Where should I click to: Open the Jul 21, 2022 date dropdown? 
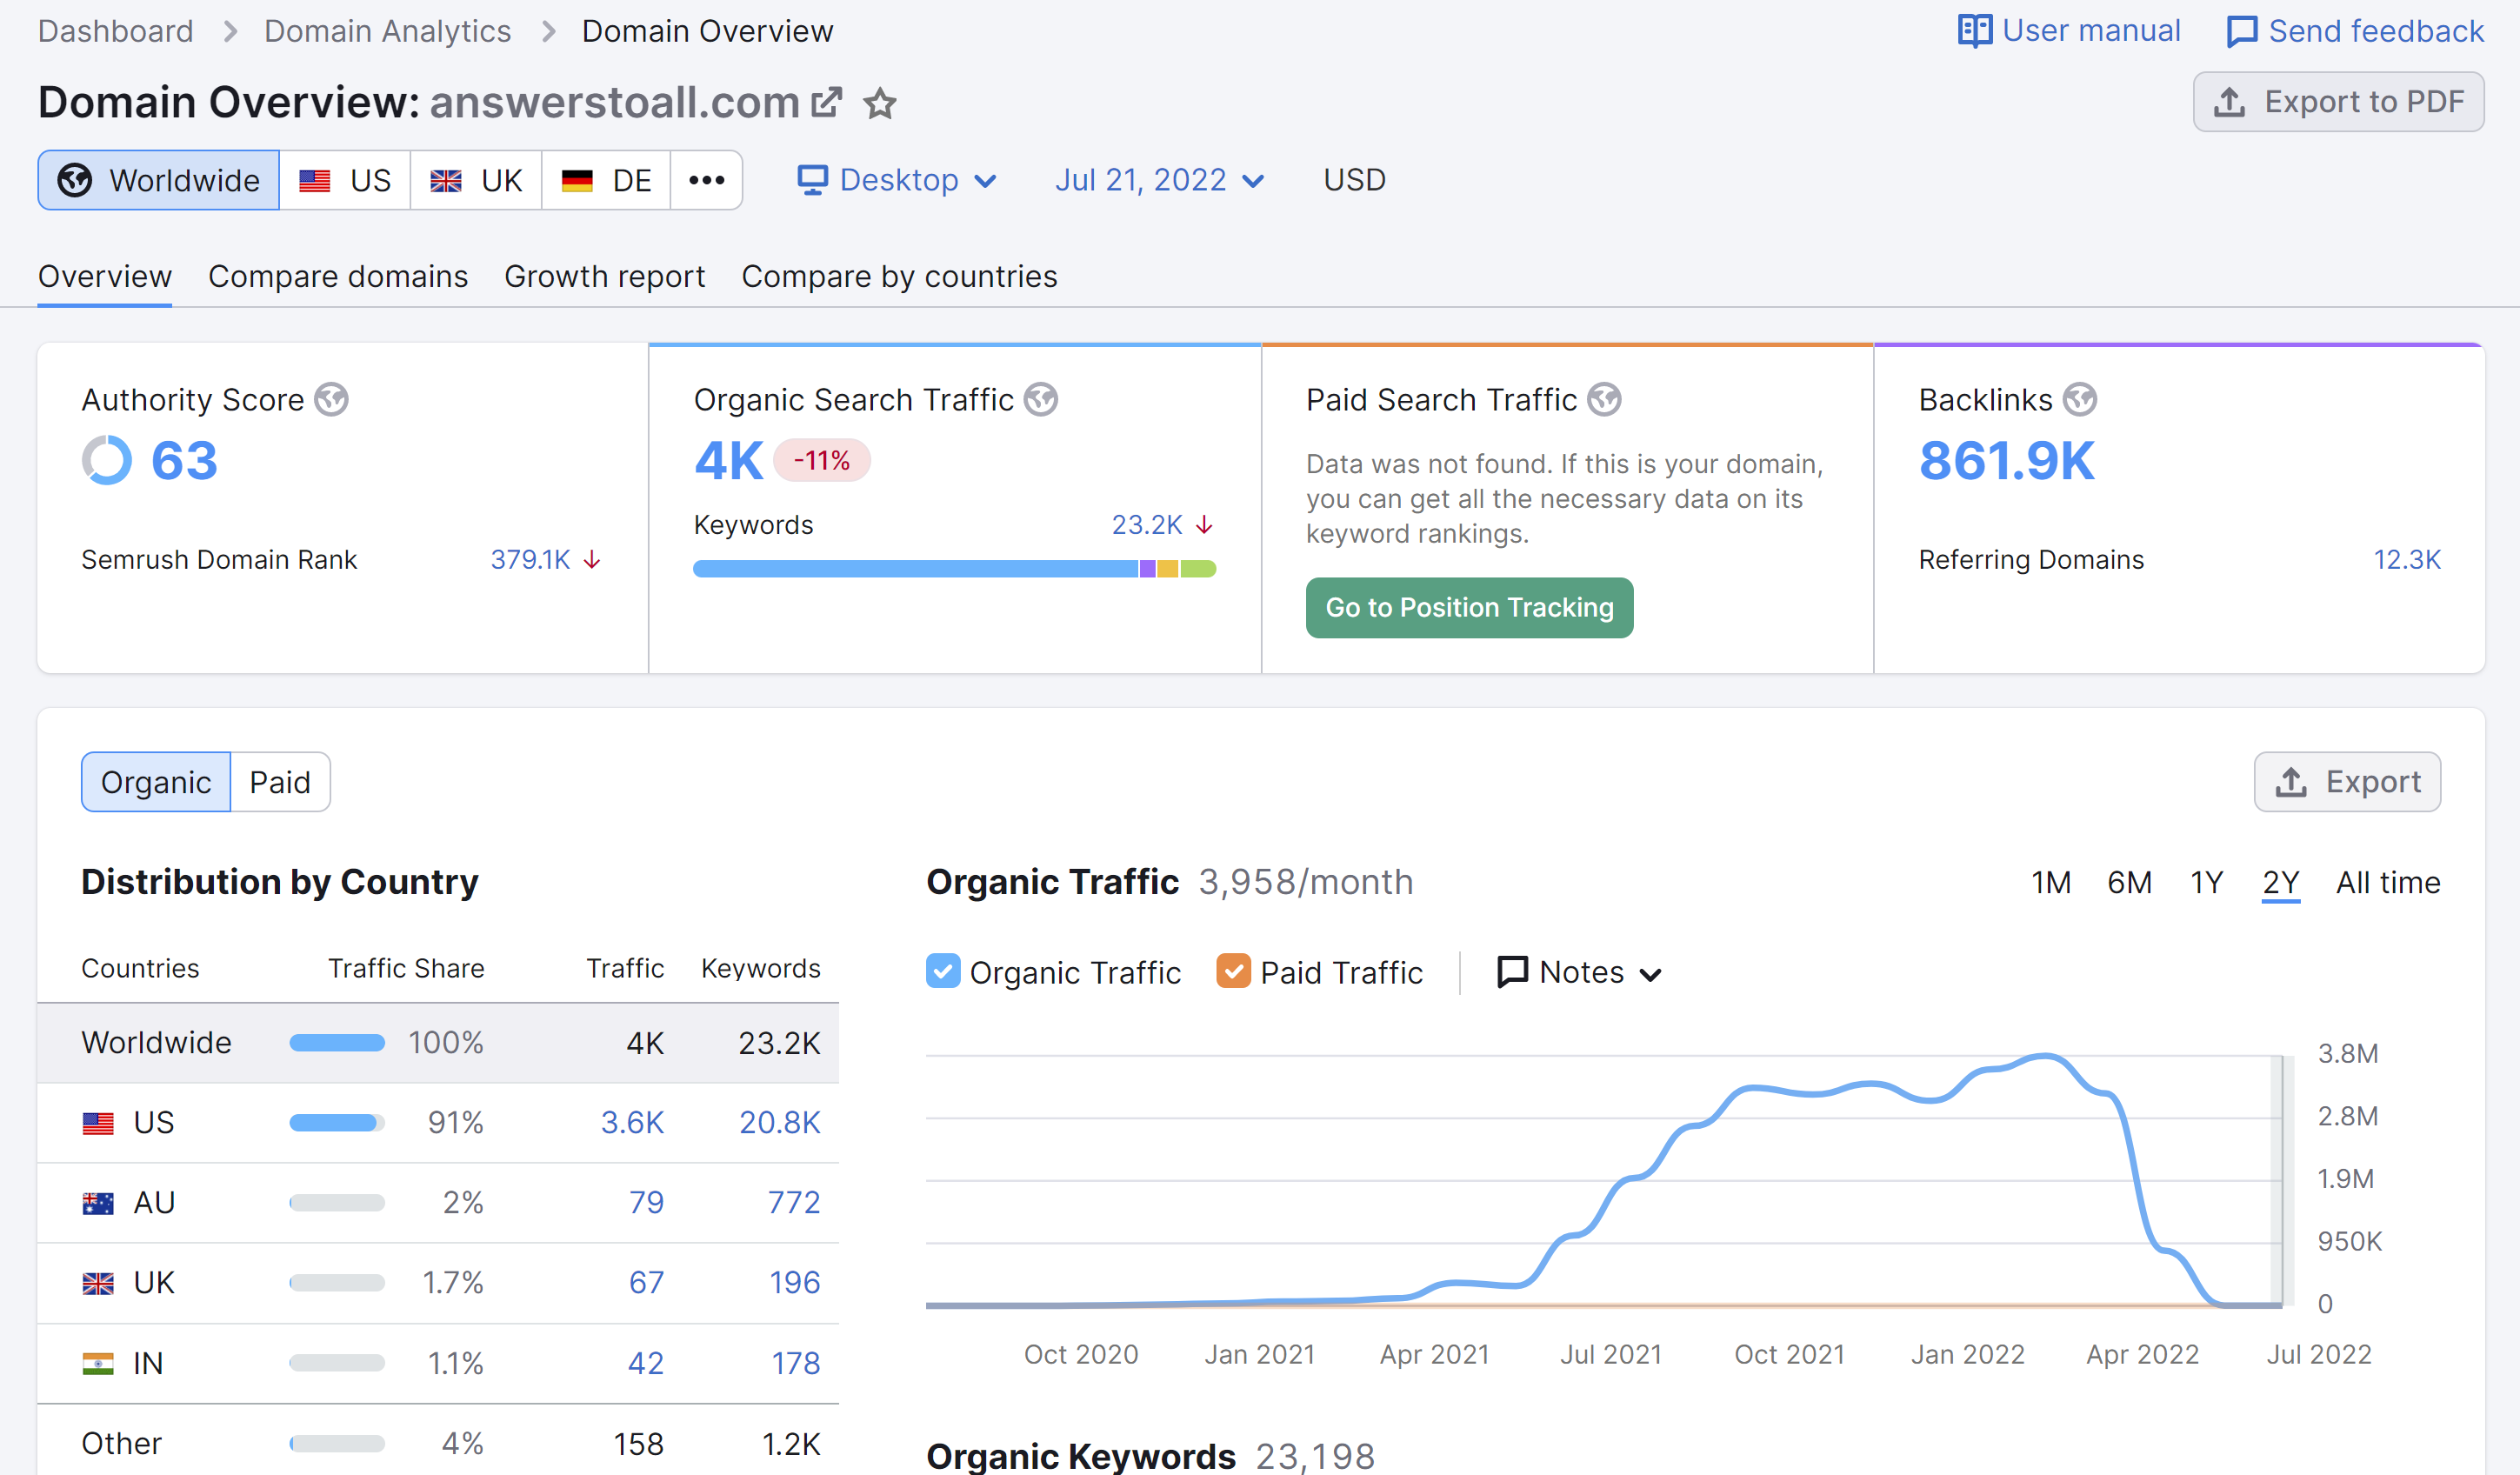1160,180
